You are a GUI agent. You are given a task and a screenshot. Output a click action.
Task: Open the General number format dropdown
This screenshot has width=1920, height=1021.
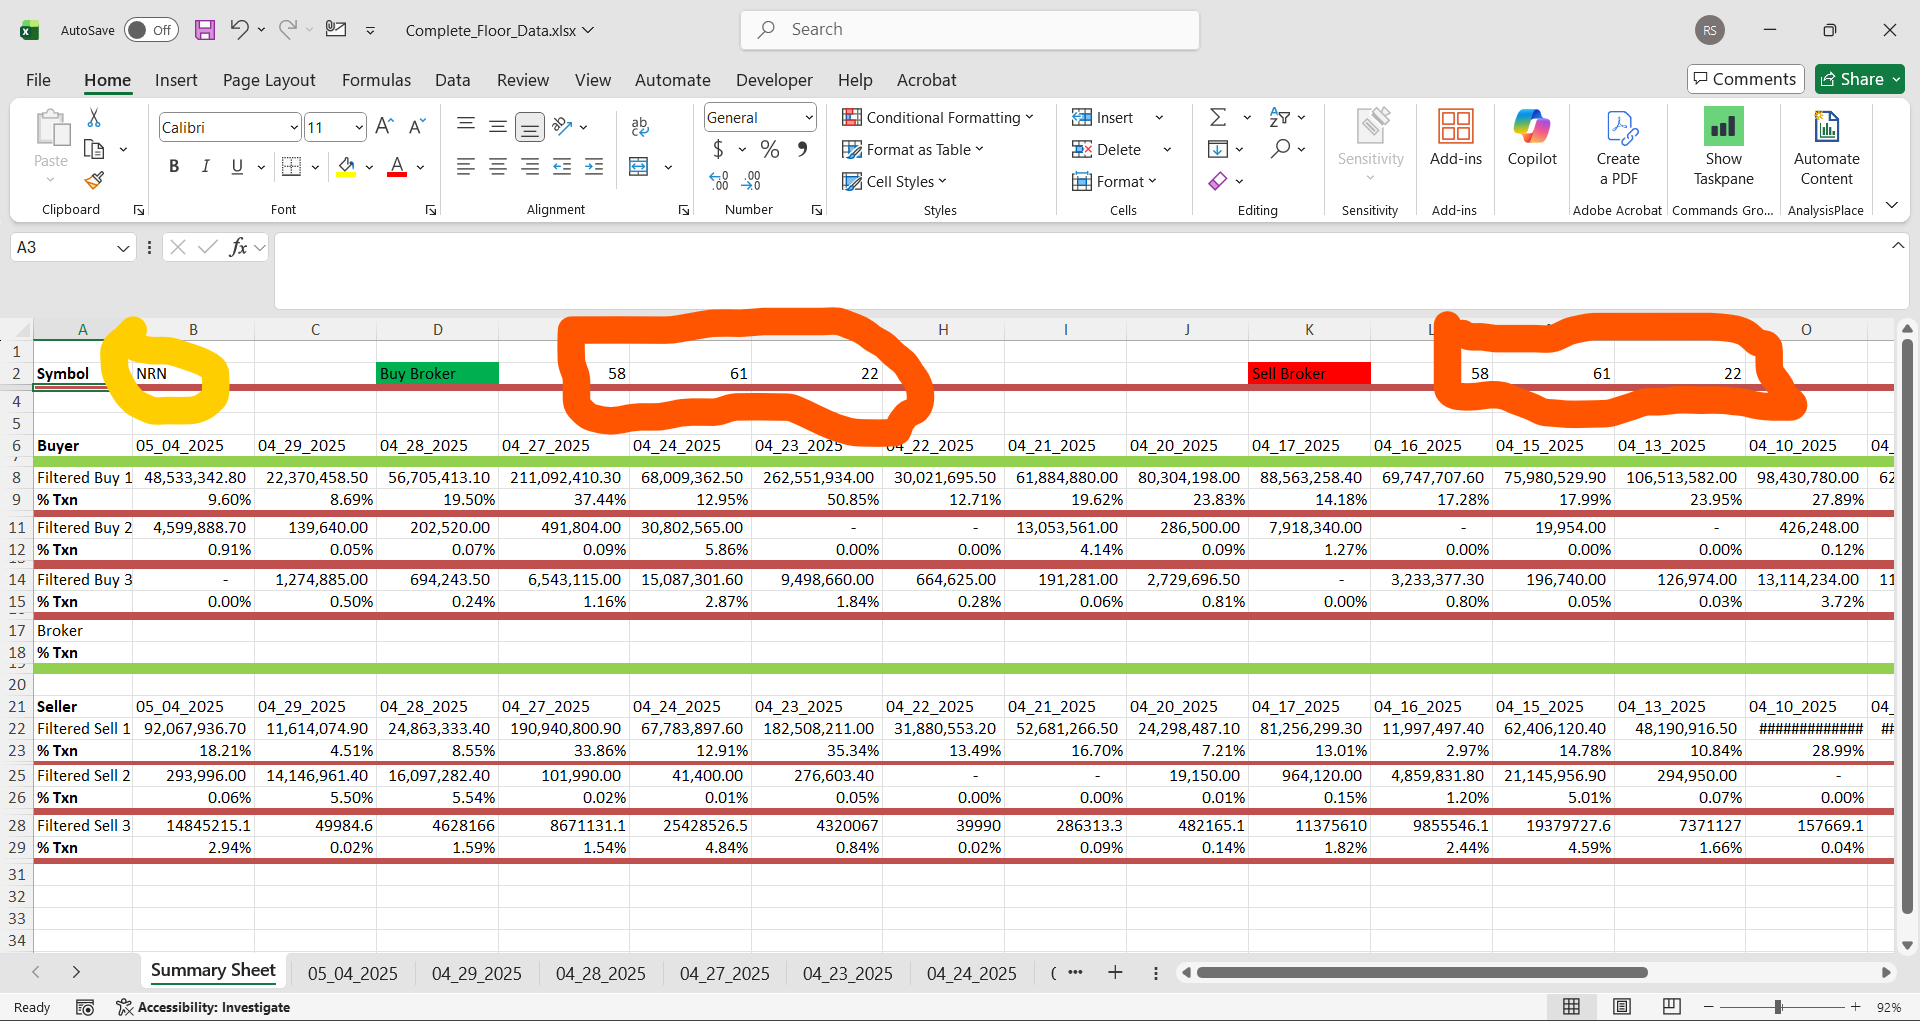click(x=807, y=117)
